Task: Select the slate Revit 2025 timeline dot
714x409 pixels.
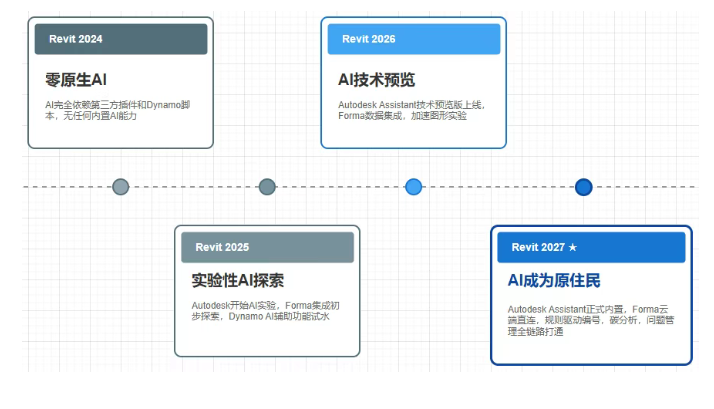Action: 267,187
